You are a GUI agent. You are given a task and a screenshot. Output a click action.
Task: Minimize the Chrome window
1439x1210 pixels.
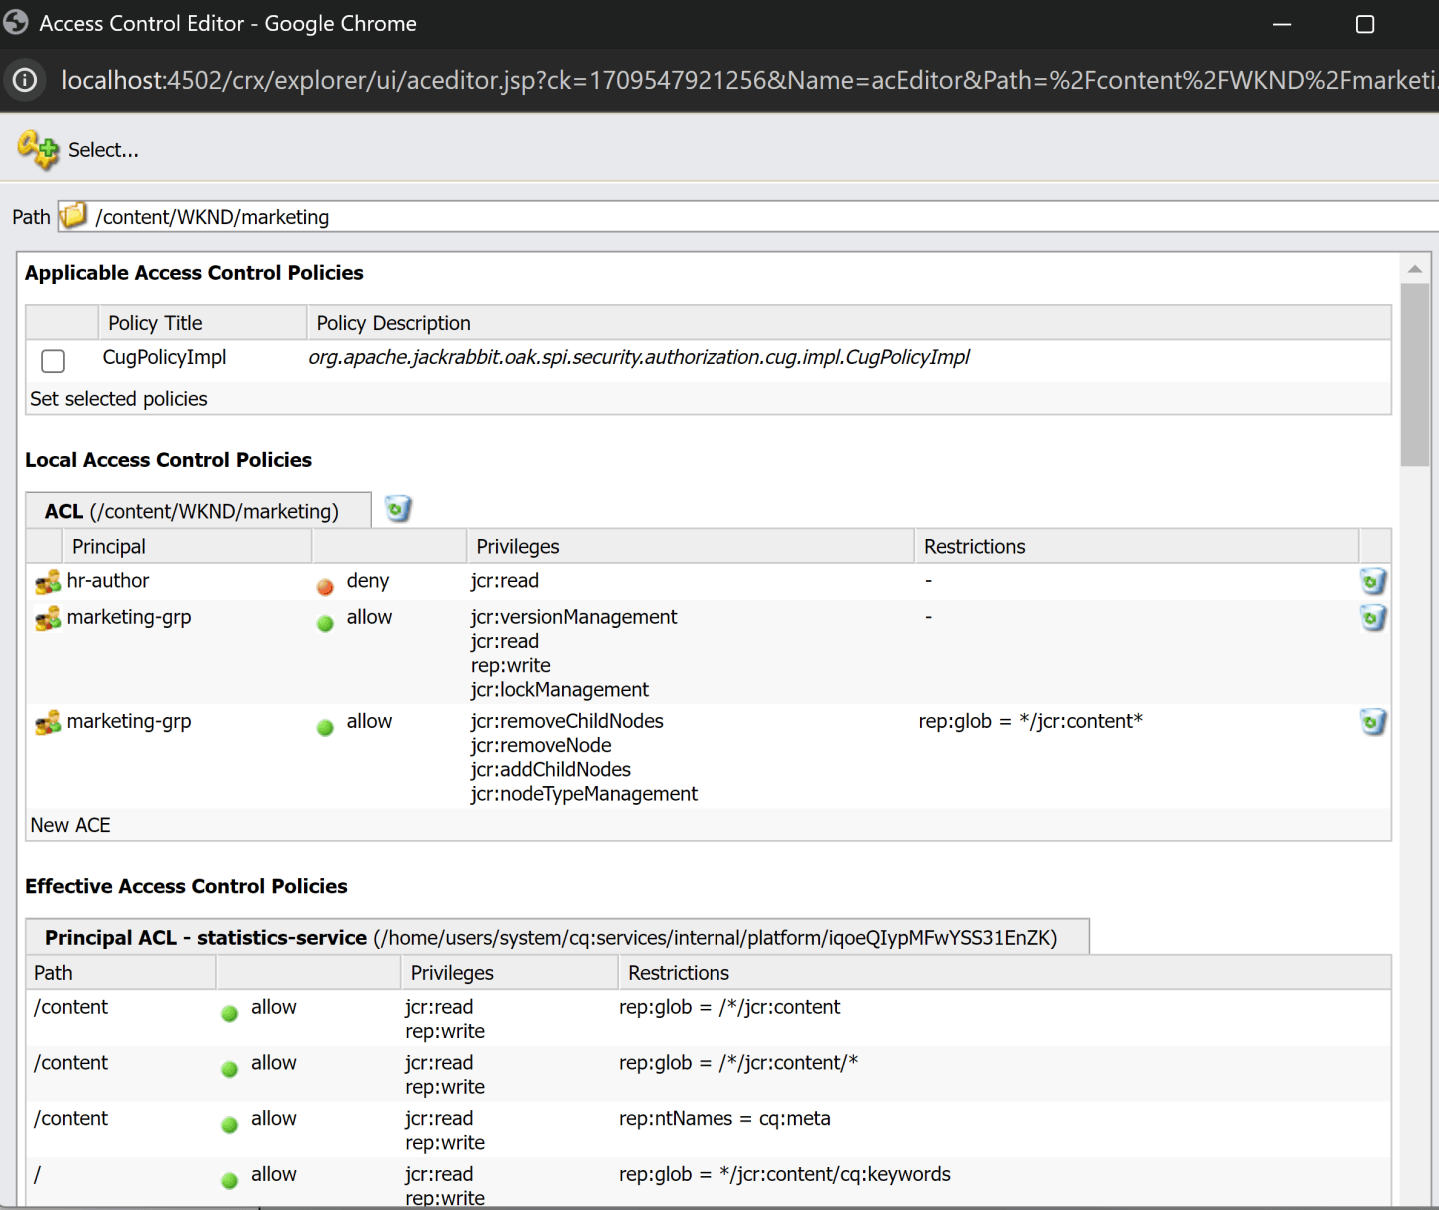[x=1282, y=24]
